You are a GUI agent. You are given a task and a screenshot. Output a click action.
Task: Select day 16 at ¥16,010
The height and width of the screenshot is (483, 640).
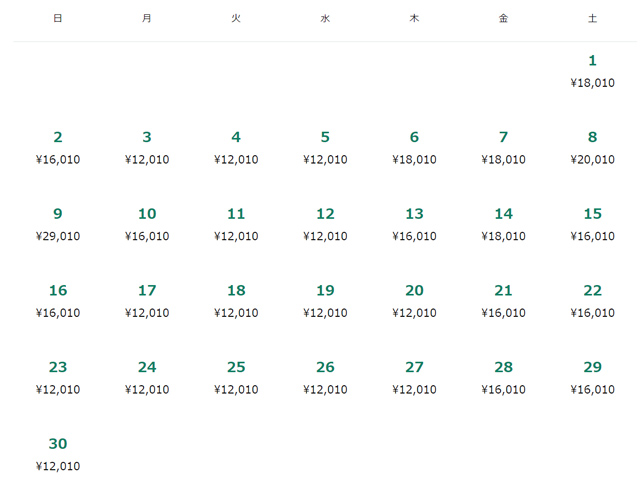[58, 300]
